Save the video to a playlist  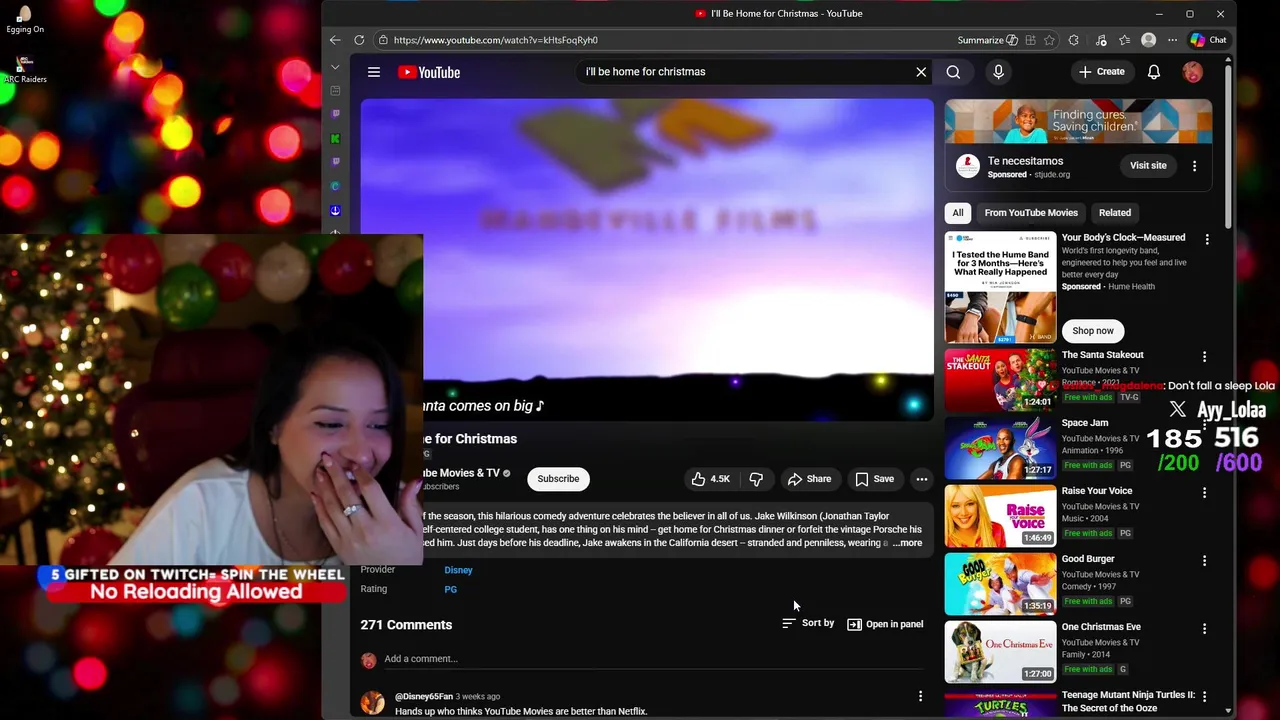874,479
